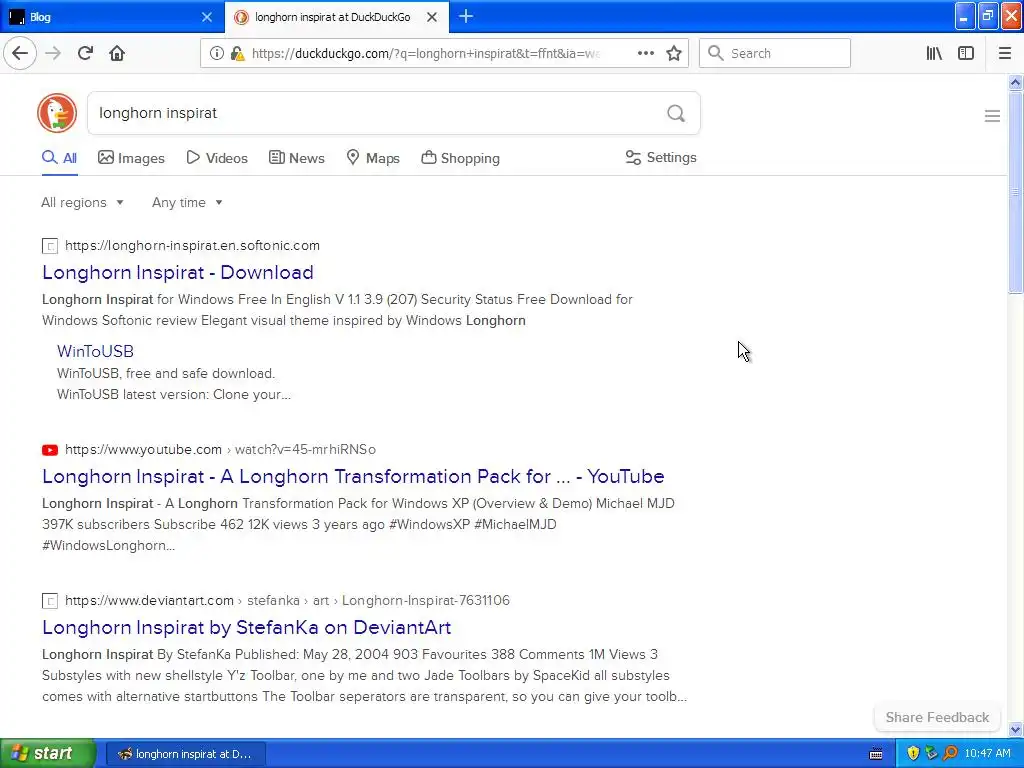Screen dimensions: 1024x768
Task: Click the taskbar clock showing 10:47 AM
Action: pyautogui.click(x=987, y=753)
